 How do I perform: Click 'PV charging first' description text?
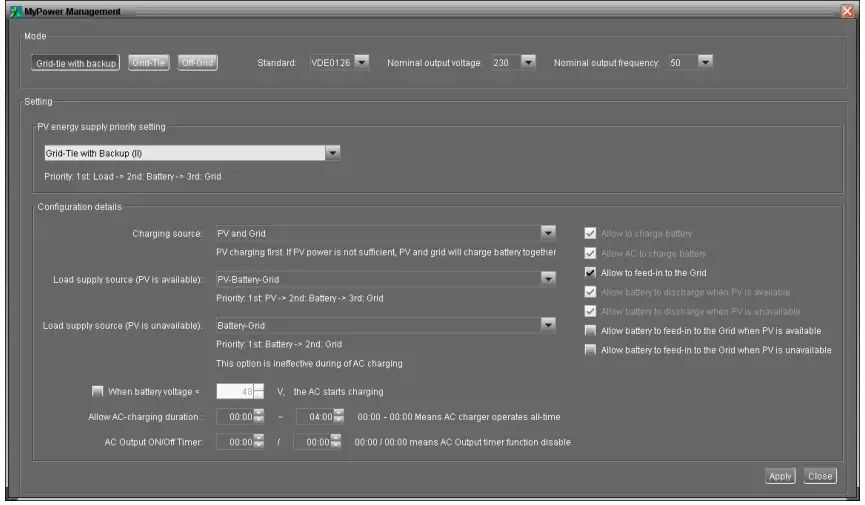point(386,252)
